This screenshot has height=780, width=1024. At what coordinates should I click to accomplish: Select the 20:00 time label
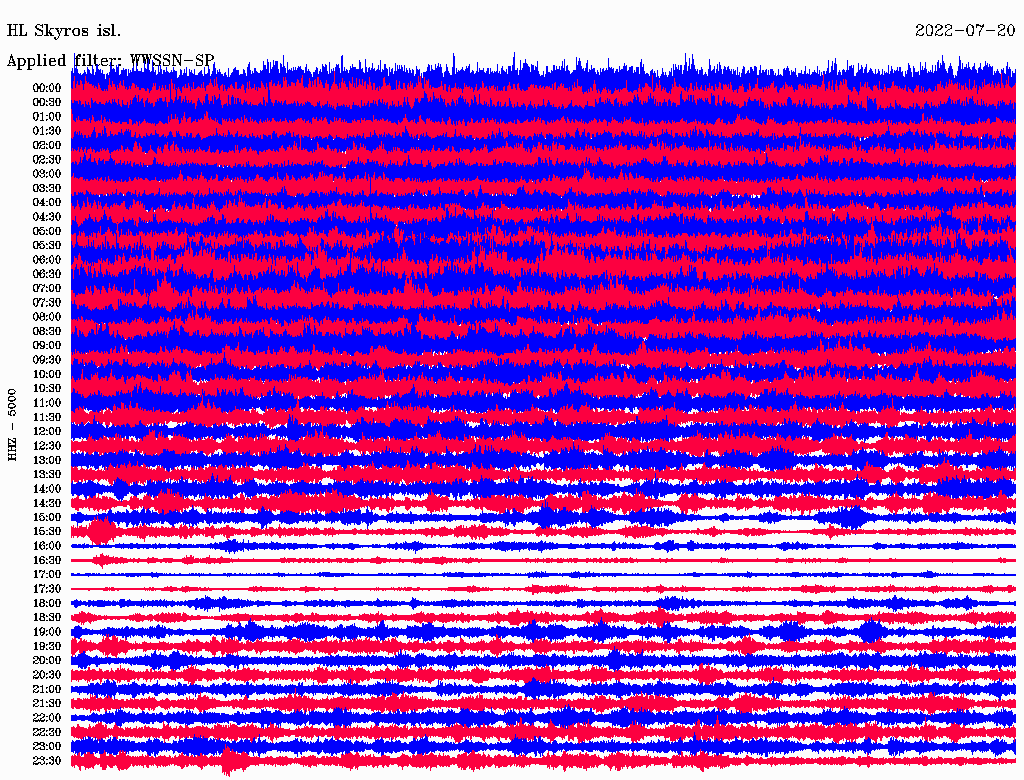click(47, 660)
